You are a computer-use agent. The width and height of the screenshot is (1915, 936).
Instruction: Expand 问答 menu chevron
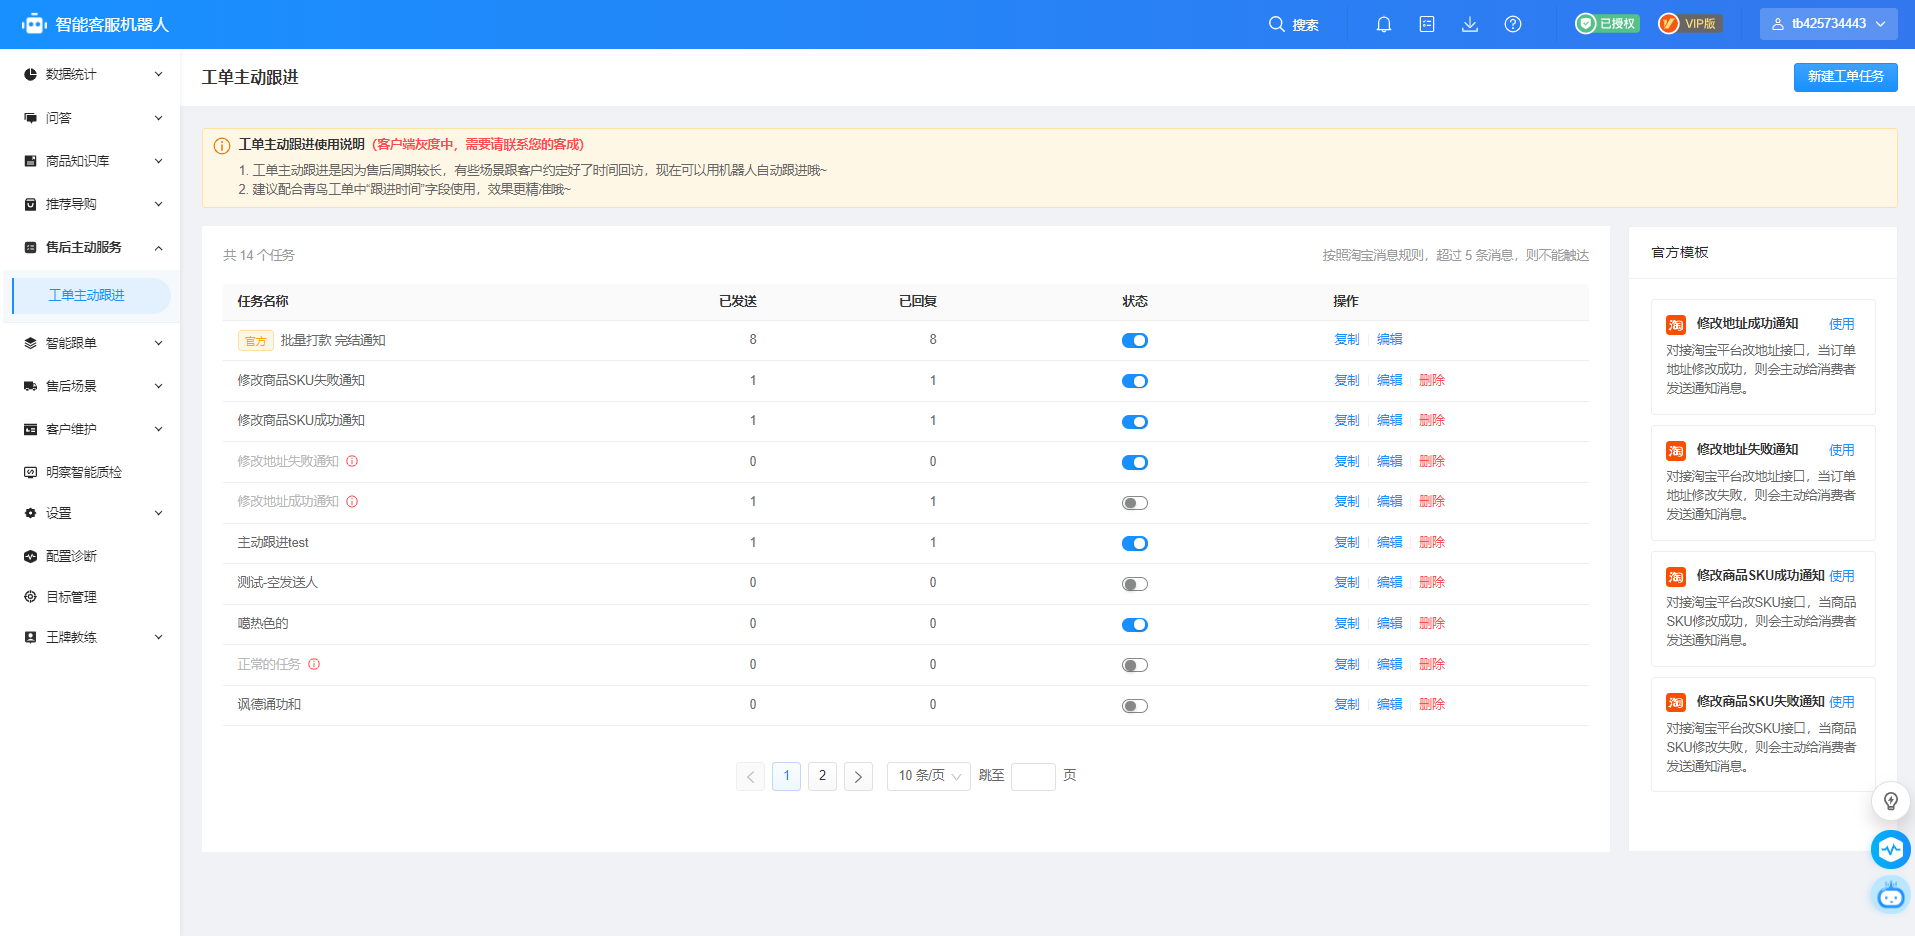click(x=158, y=118)
